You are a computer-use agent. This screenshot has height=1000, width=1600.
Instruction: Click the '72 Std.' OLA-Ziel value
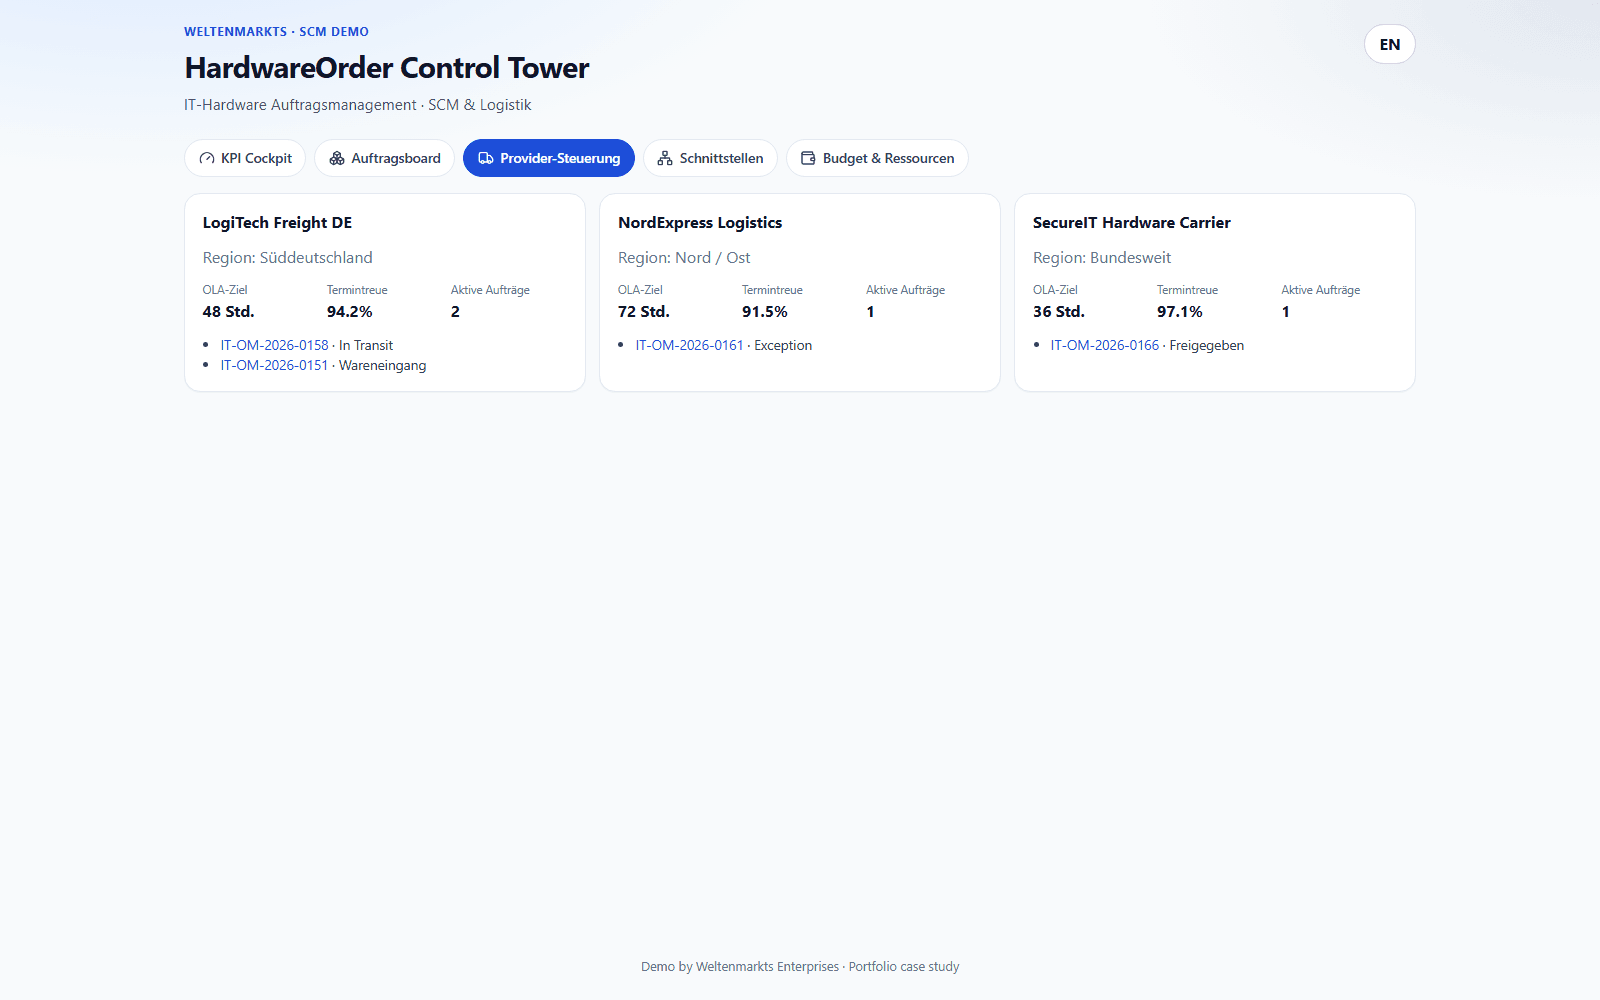coord(644,312)
